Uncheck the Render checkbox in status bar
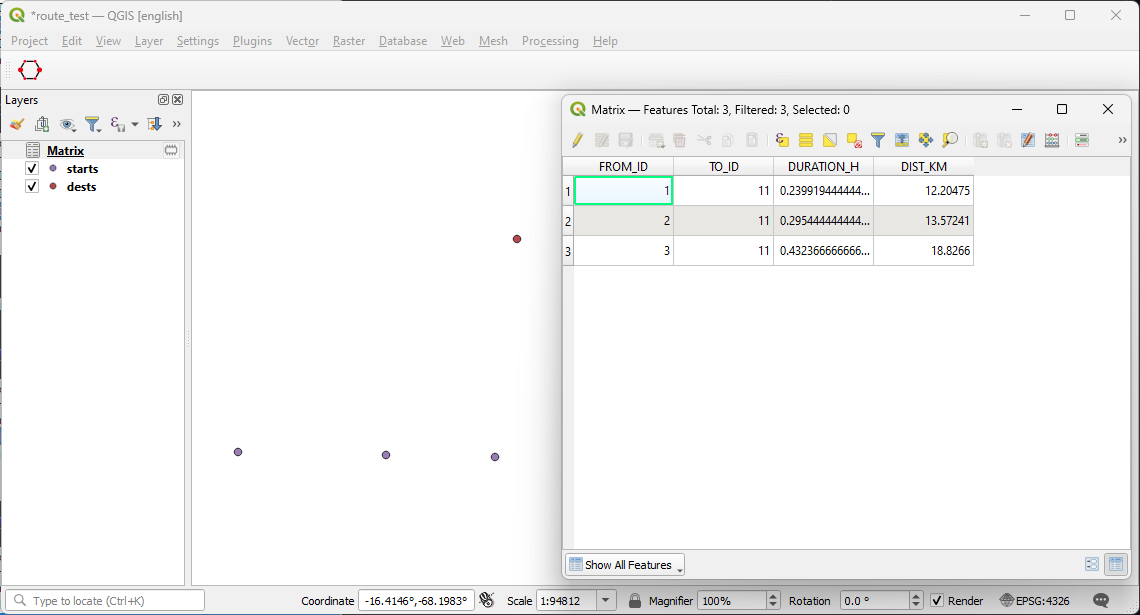This screenshot has width=1140, height=615. tap(937, 600)
